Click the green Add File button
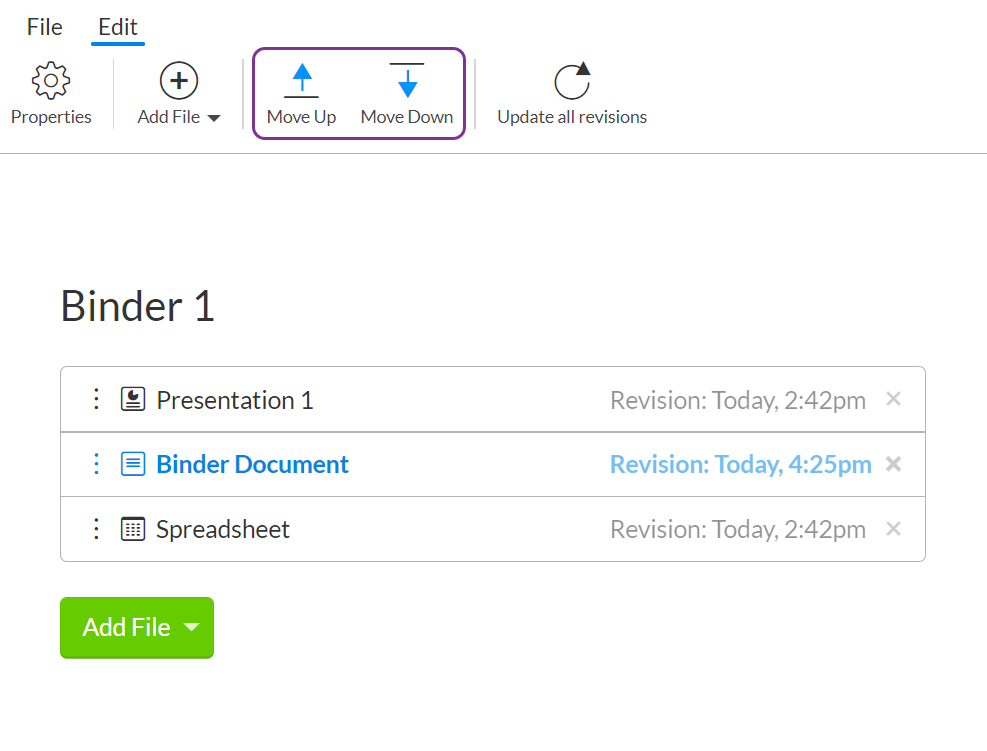 pyautogui.click(x=126, y=627)
